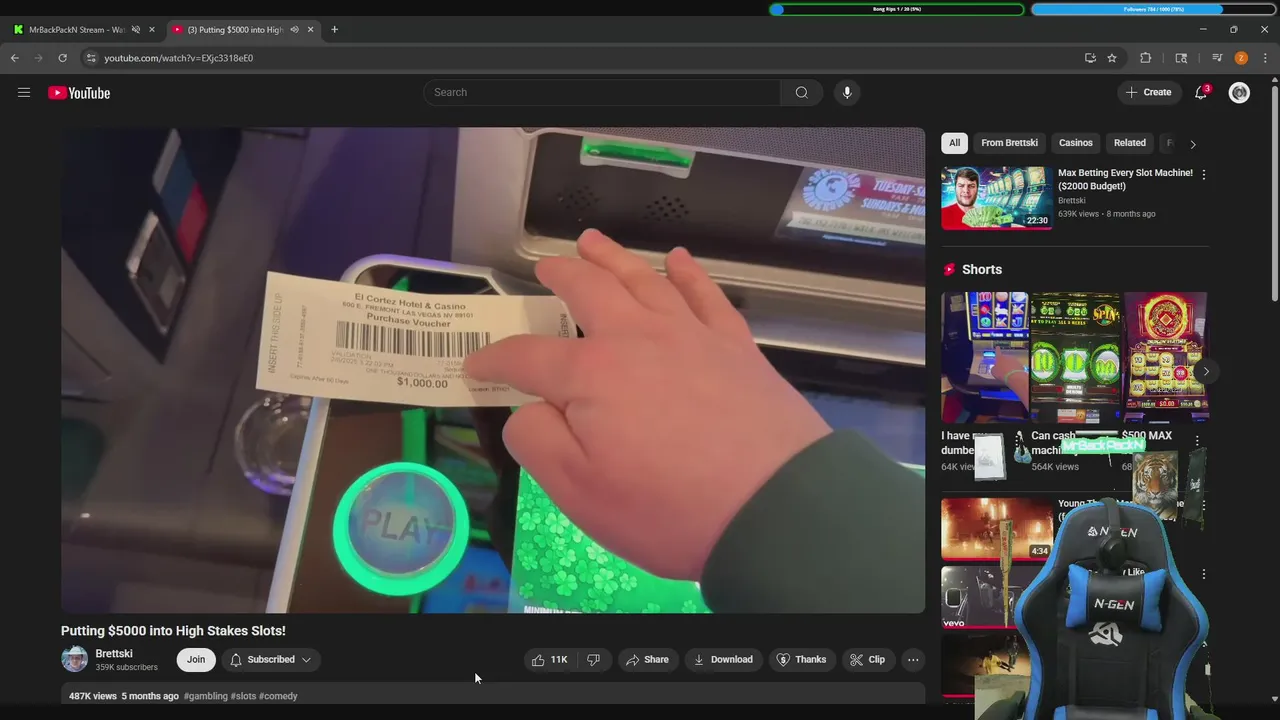Open options for Max Betting video
This screenshot has width=1280, height=720.
tap(1203, 174)
